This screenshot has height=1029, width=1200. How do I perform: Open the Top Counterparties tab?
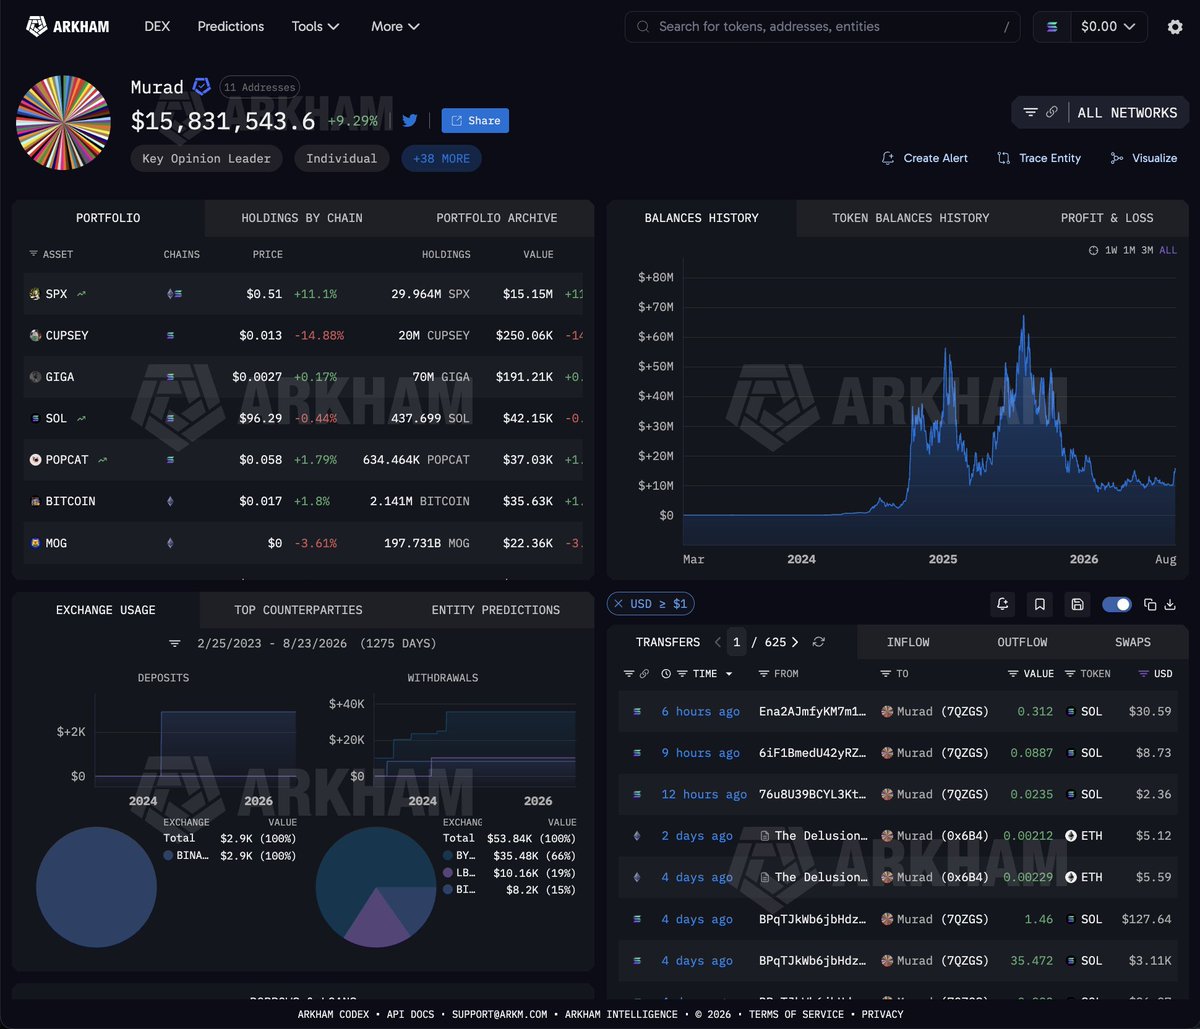tap(298, 610)
